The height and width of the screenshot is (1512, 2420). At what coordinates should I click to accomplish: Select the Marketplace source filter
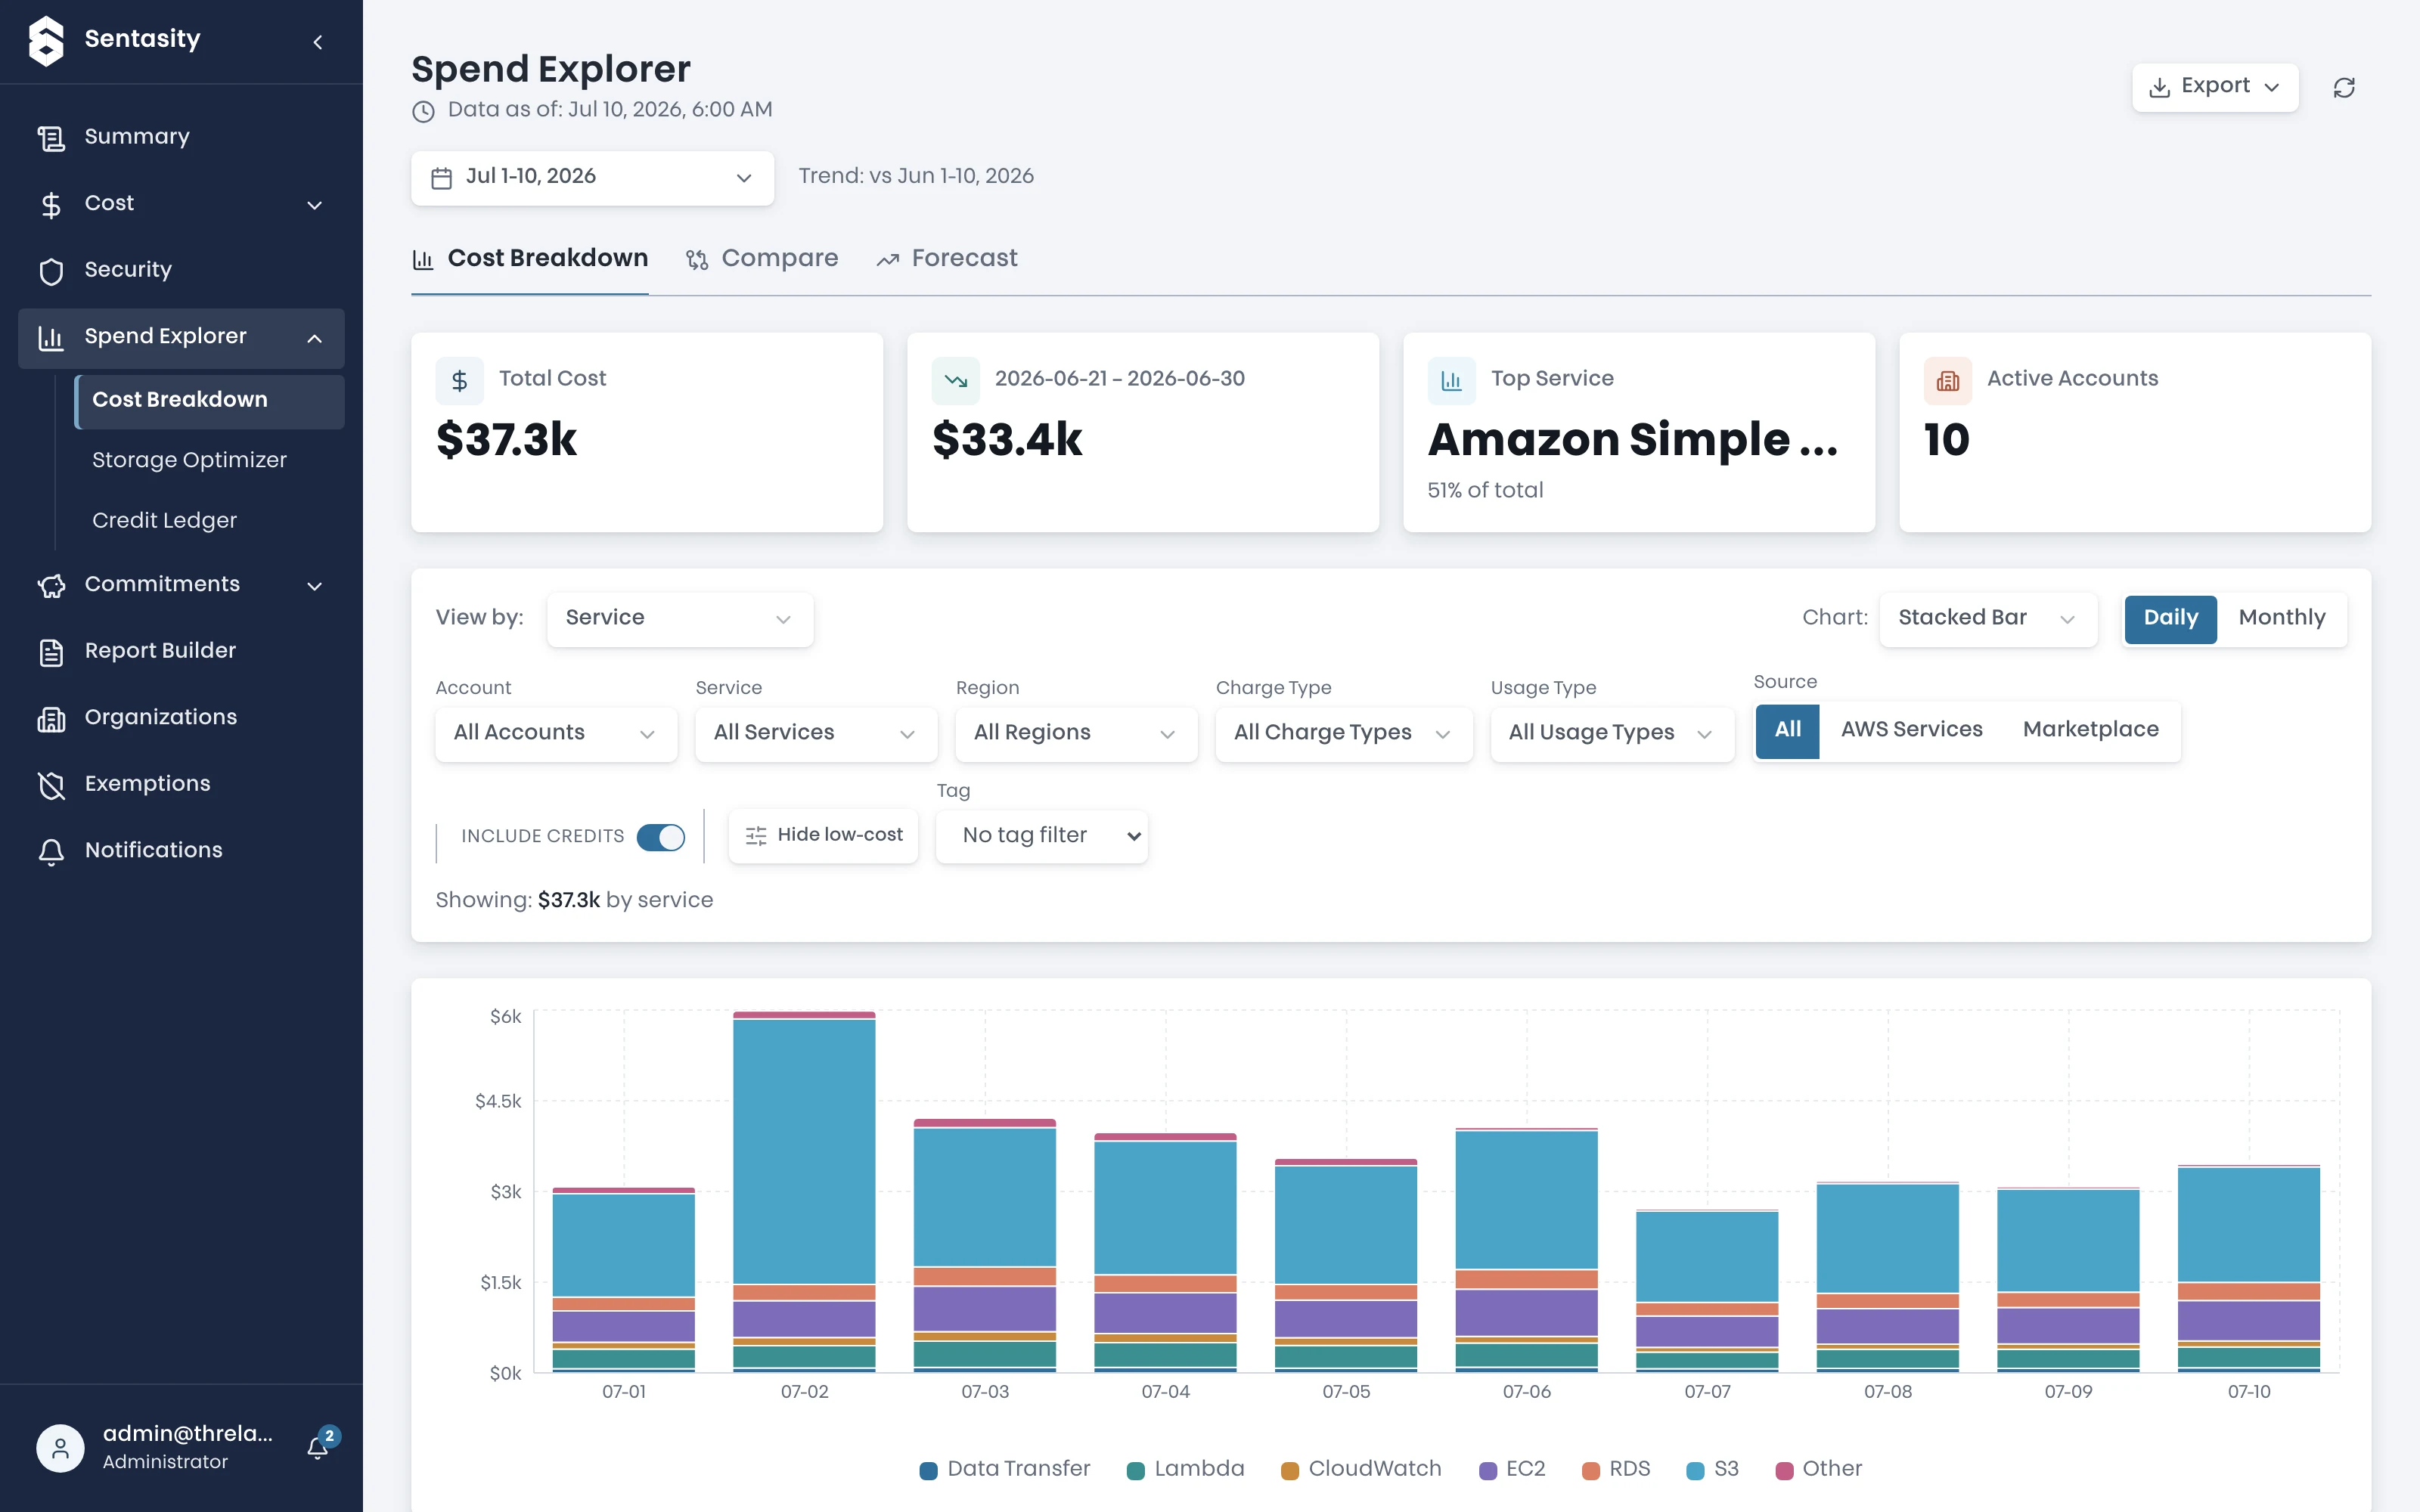click(2091, 730)
